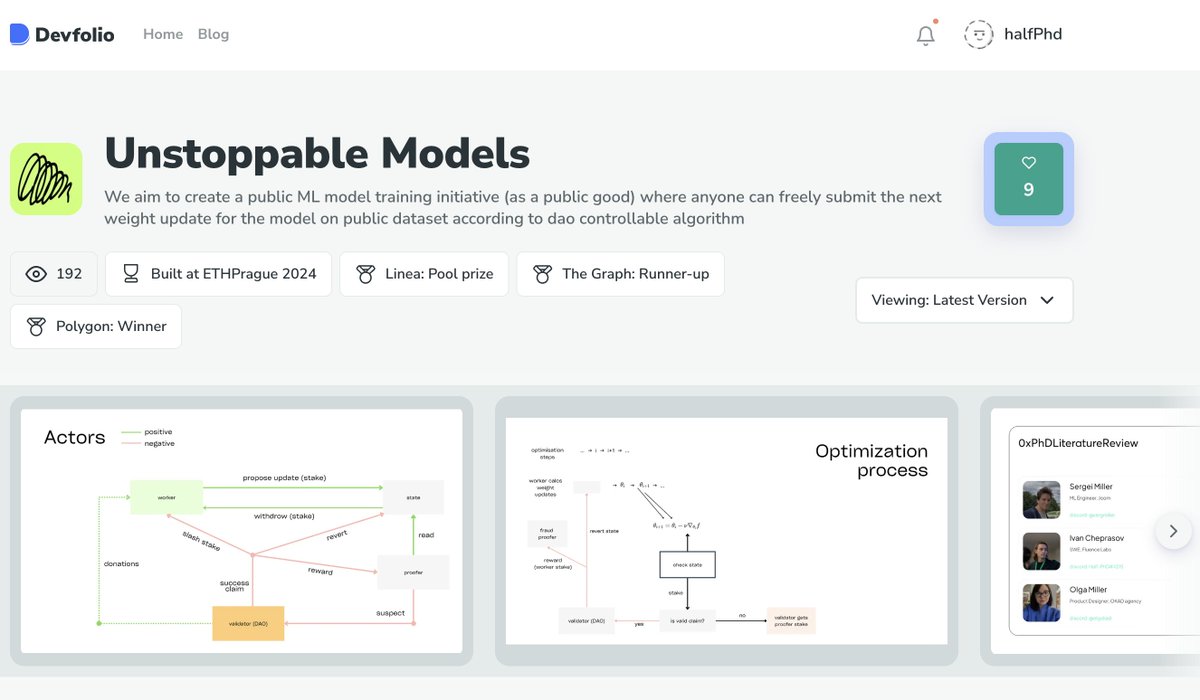Click the Unstoppable Models title

317,153
